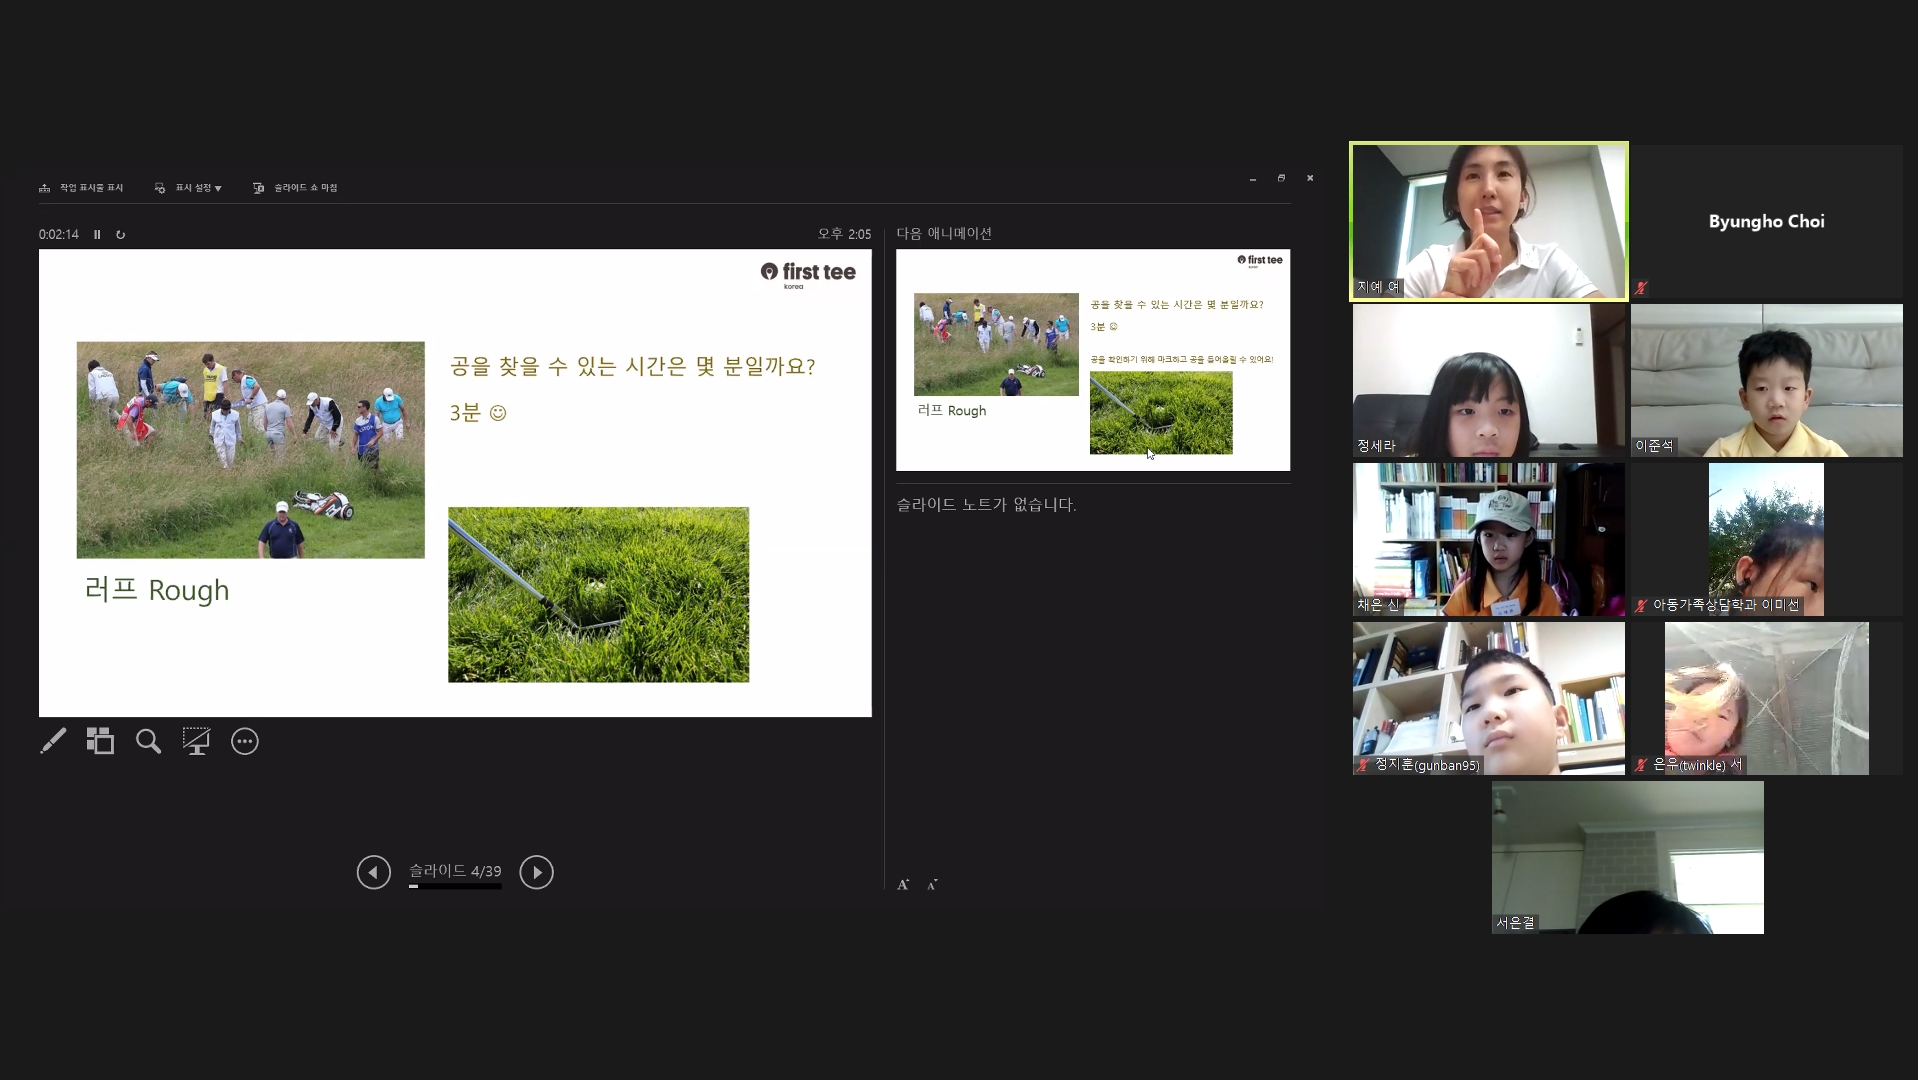Open more slide show options ellipsis

coord(245,741)
